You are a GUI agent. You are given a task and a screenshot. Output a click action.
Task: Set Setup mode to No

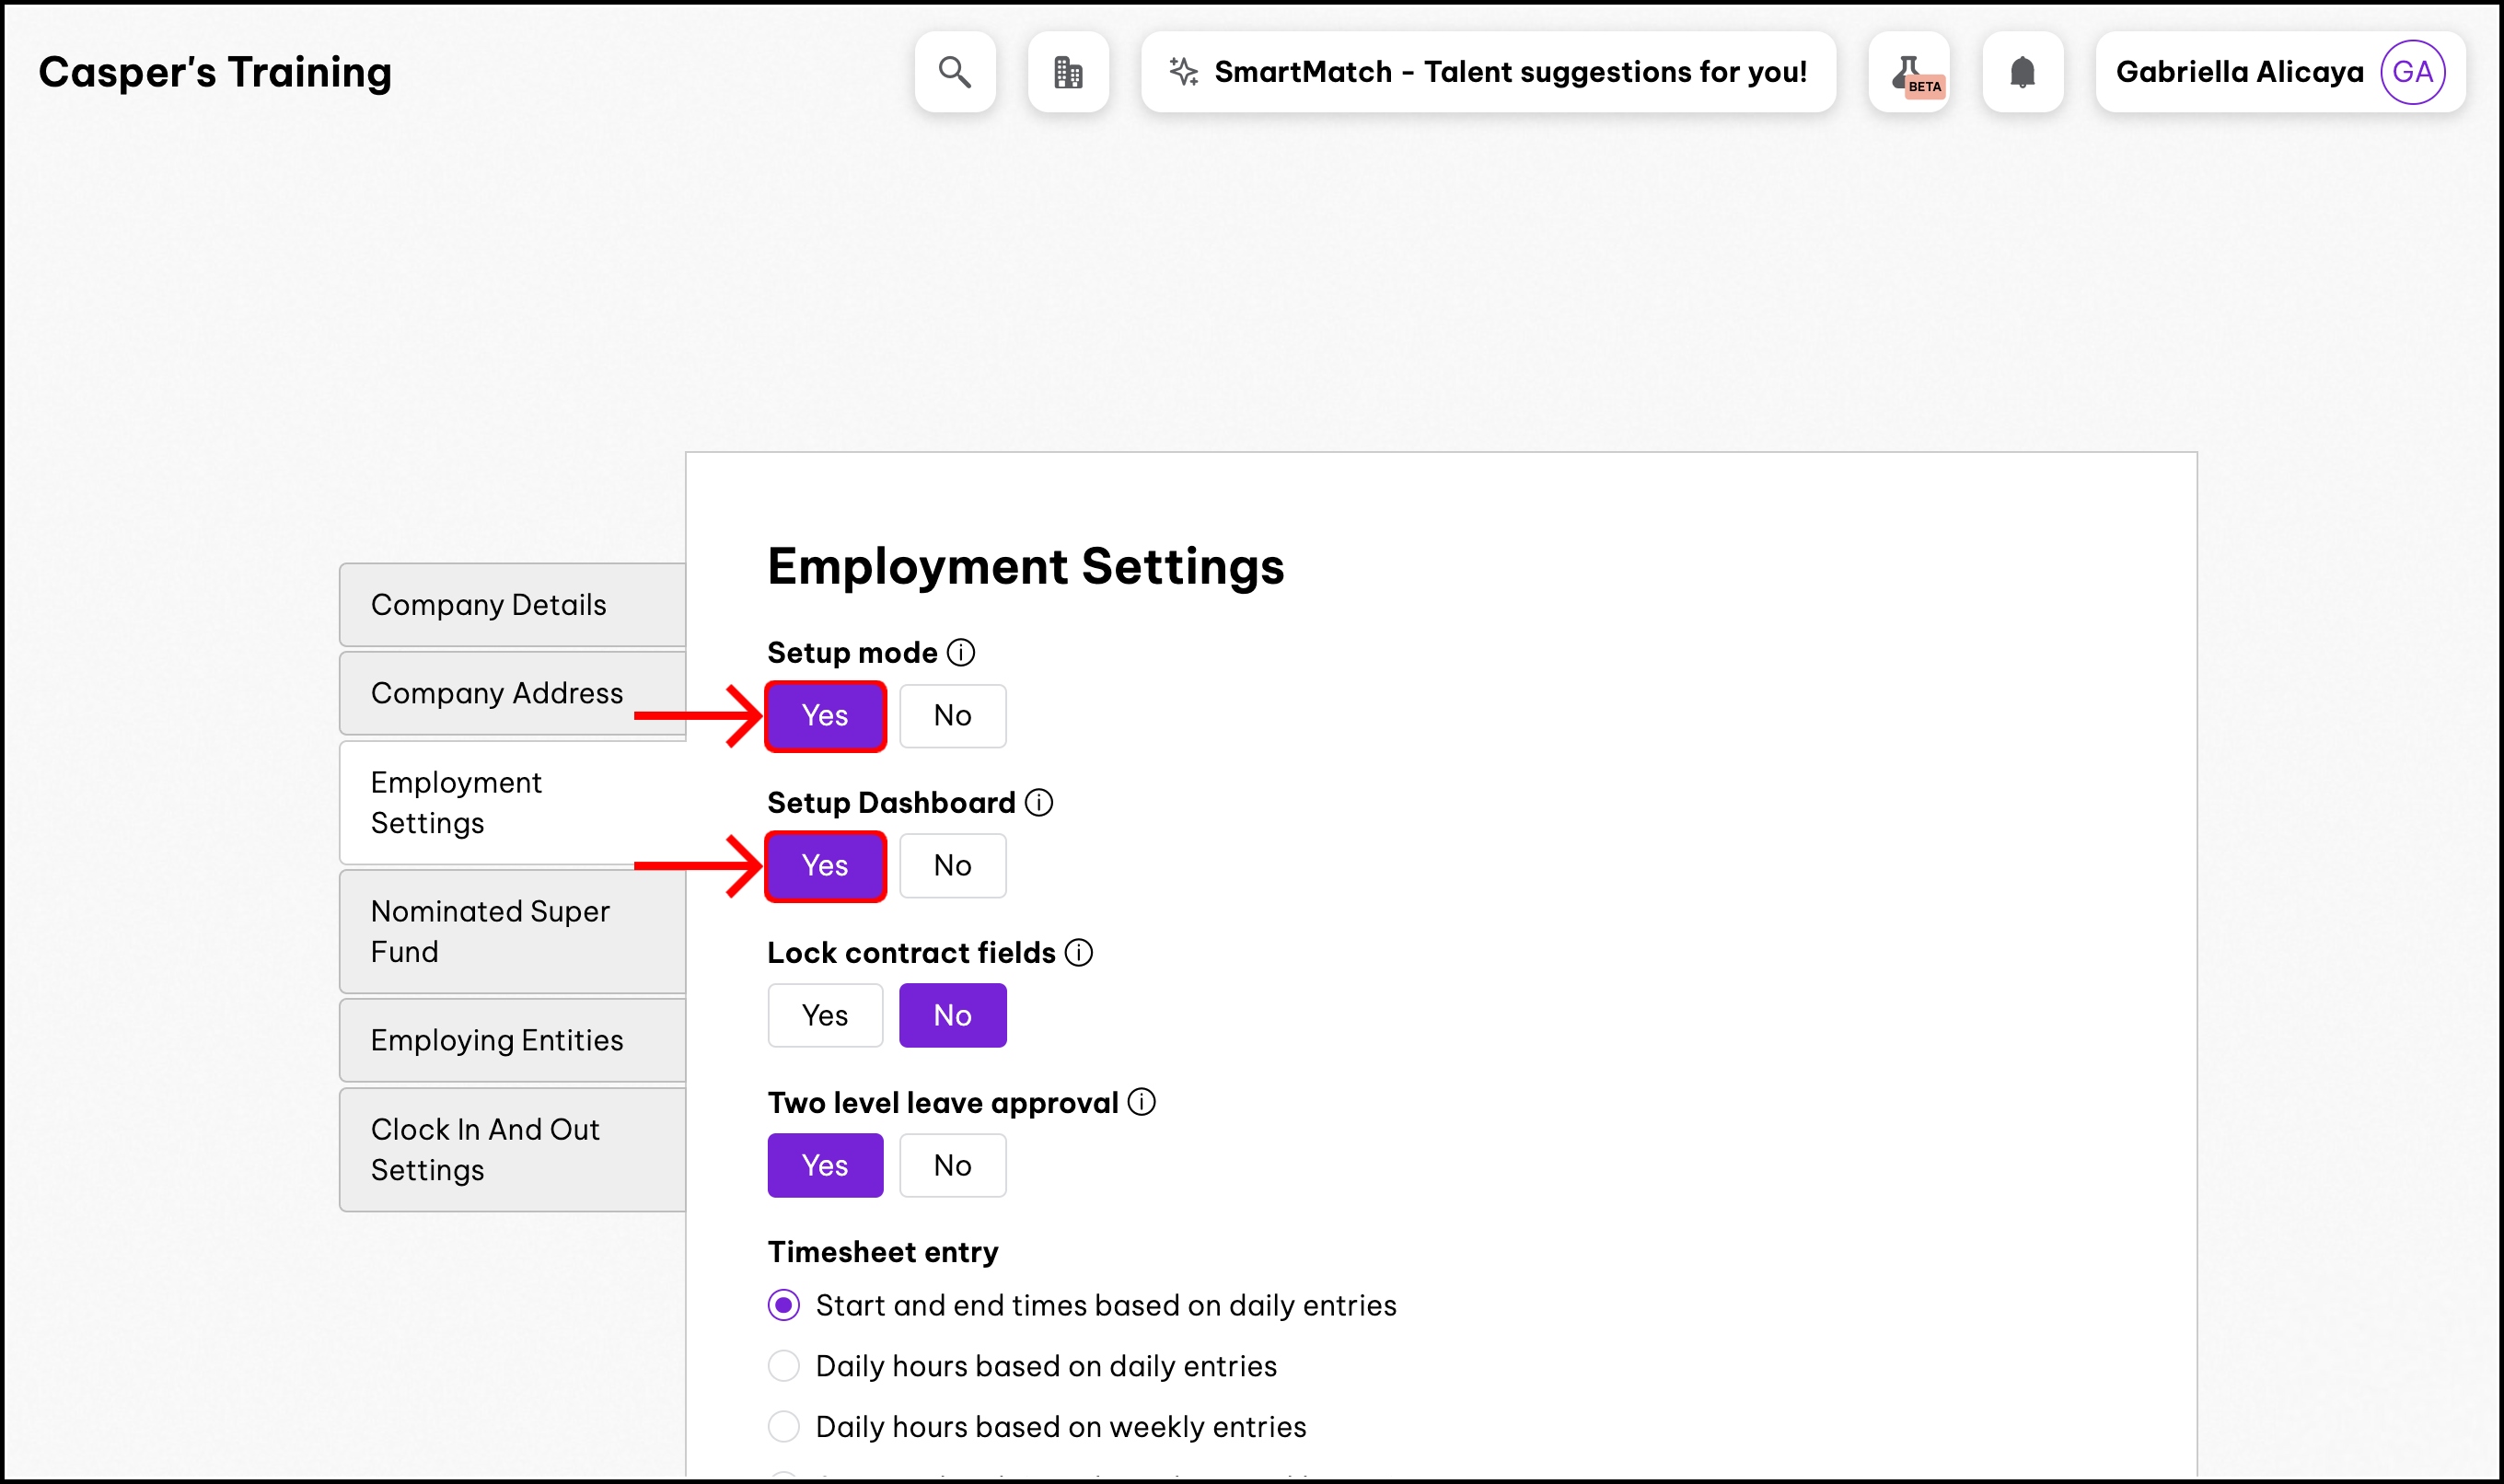point(952,716)
